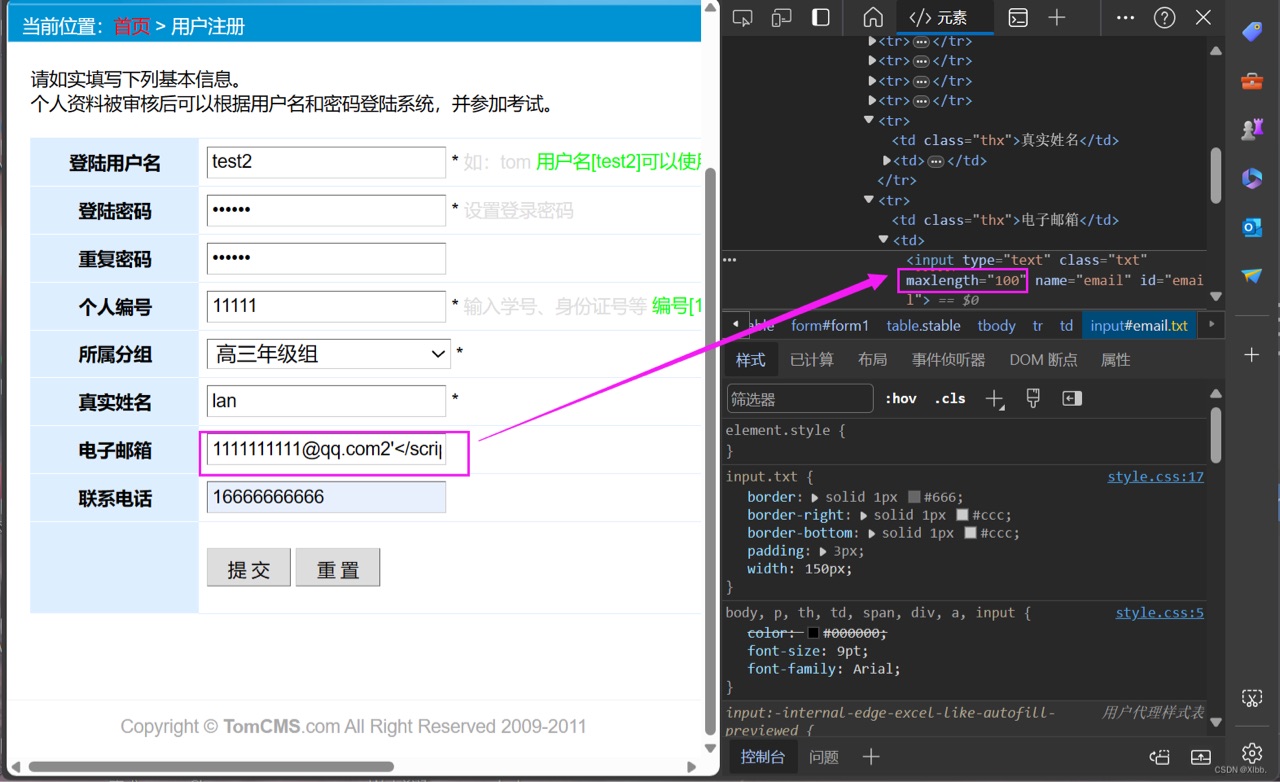
Task: Click the 真实姓名 real name input
Action: pos(326,401)
